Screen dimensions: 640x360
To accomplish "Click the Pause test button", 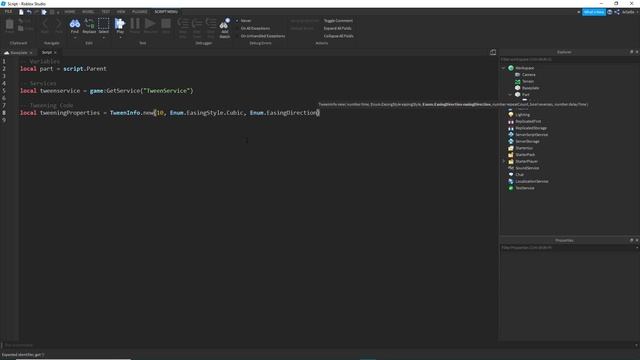I will pos(135,24).
